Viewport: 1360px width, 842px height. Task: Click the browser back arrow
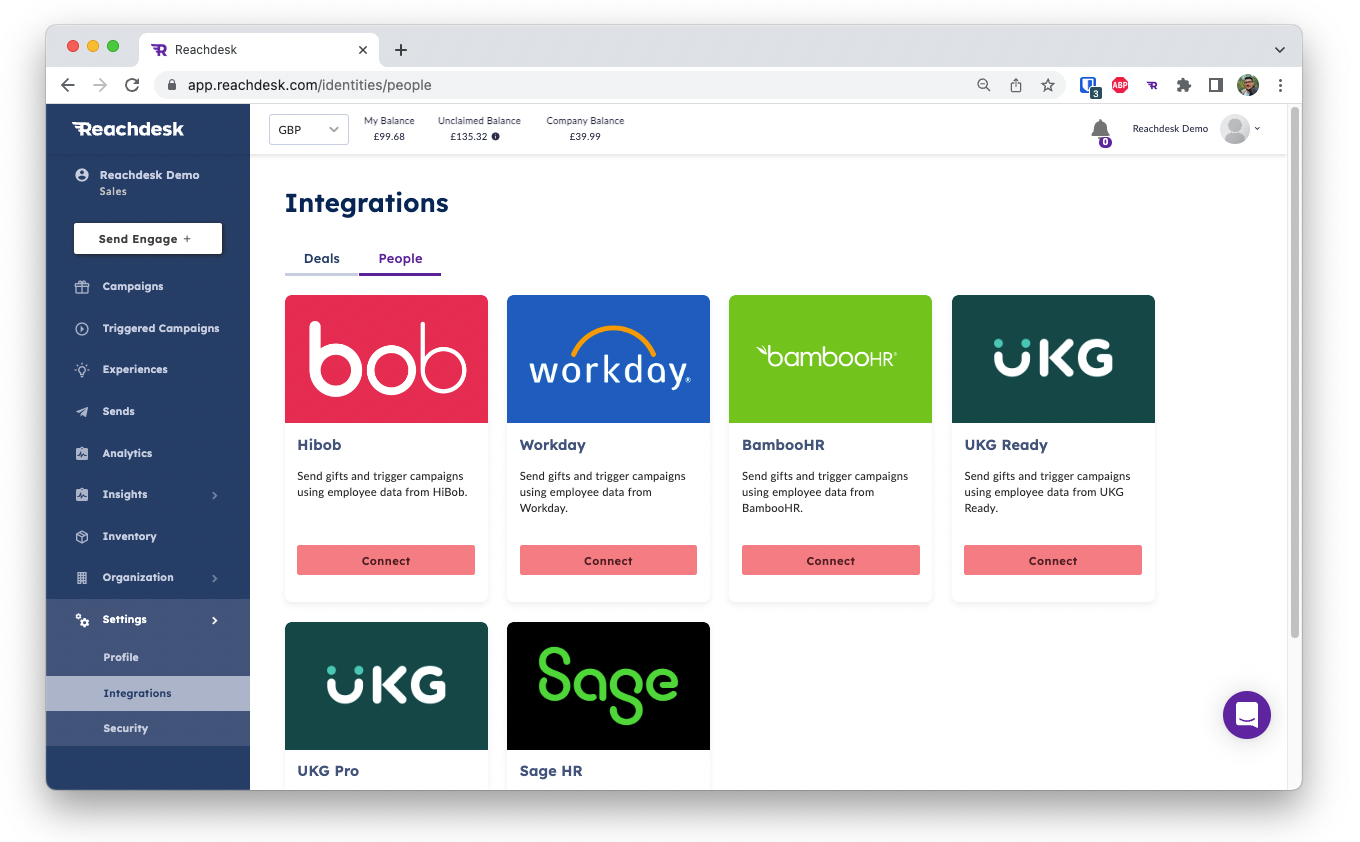coord(68,85)
